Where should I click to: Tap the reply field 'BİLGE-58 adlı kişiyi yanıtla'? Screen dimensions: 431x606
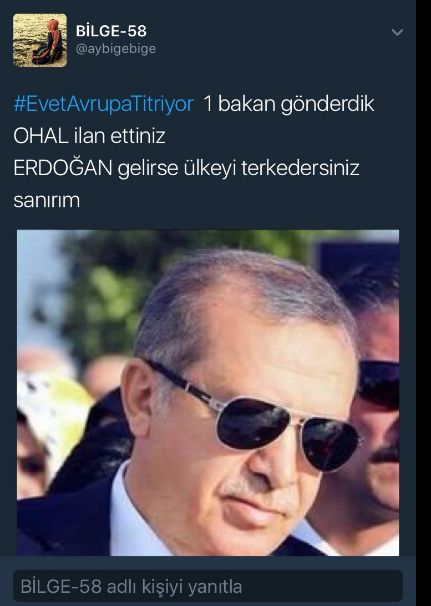click(208, 586)
